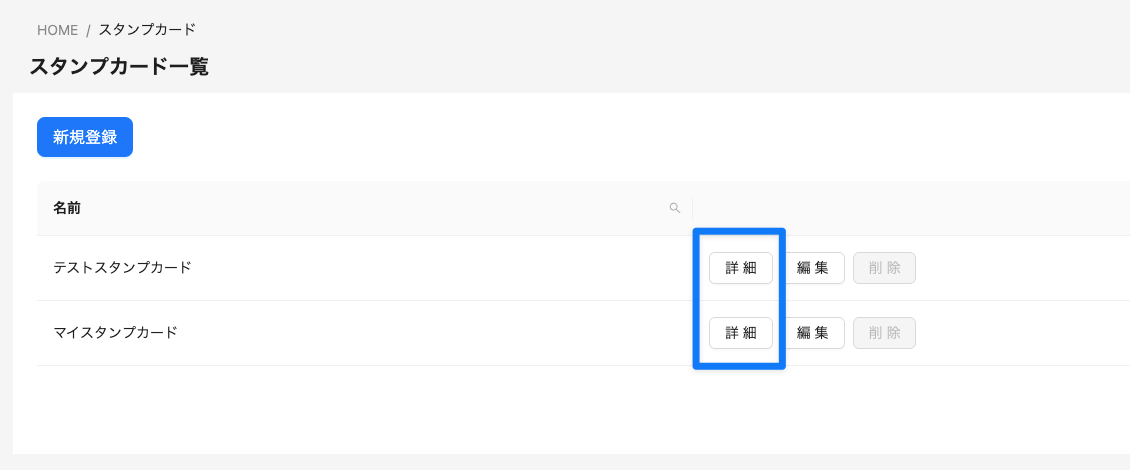Go to HOME via breadcrumb
1130x470 pixels.
(x=57, y=30)
